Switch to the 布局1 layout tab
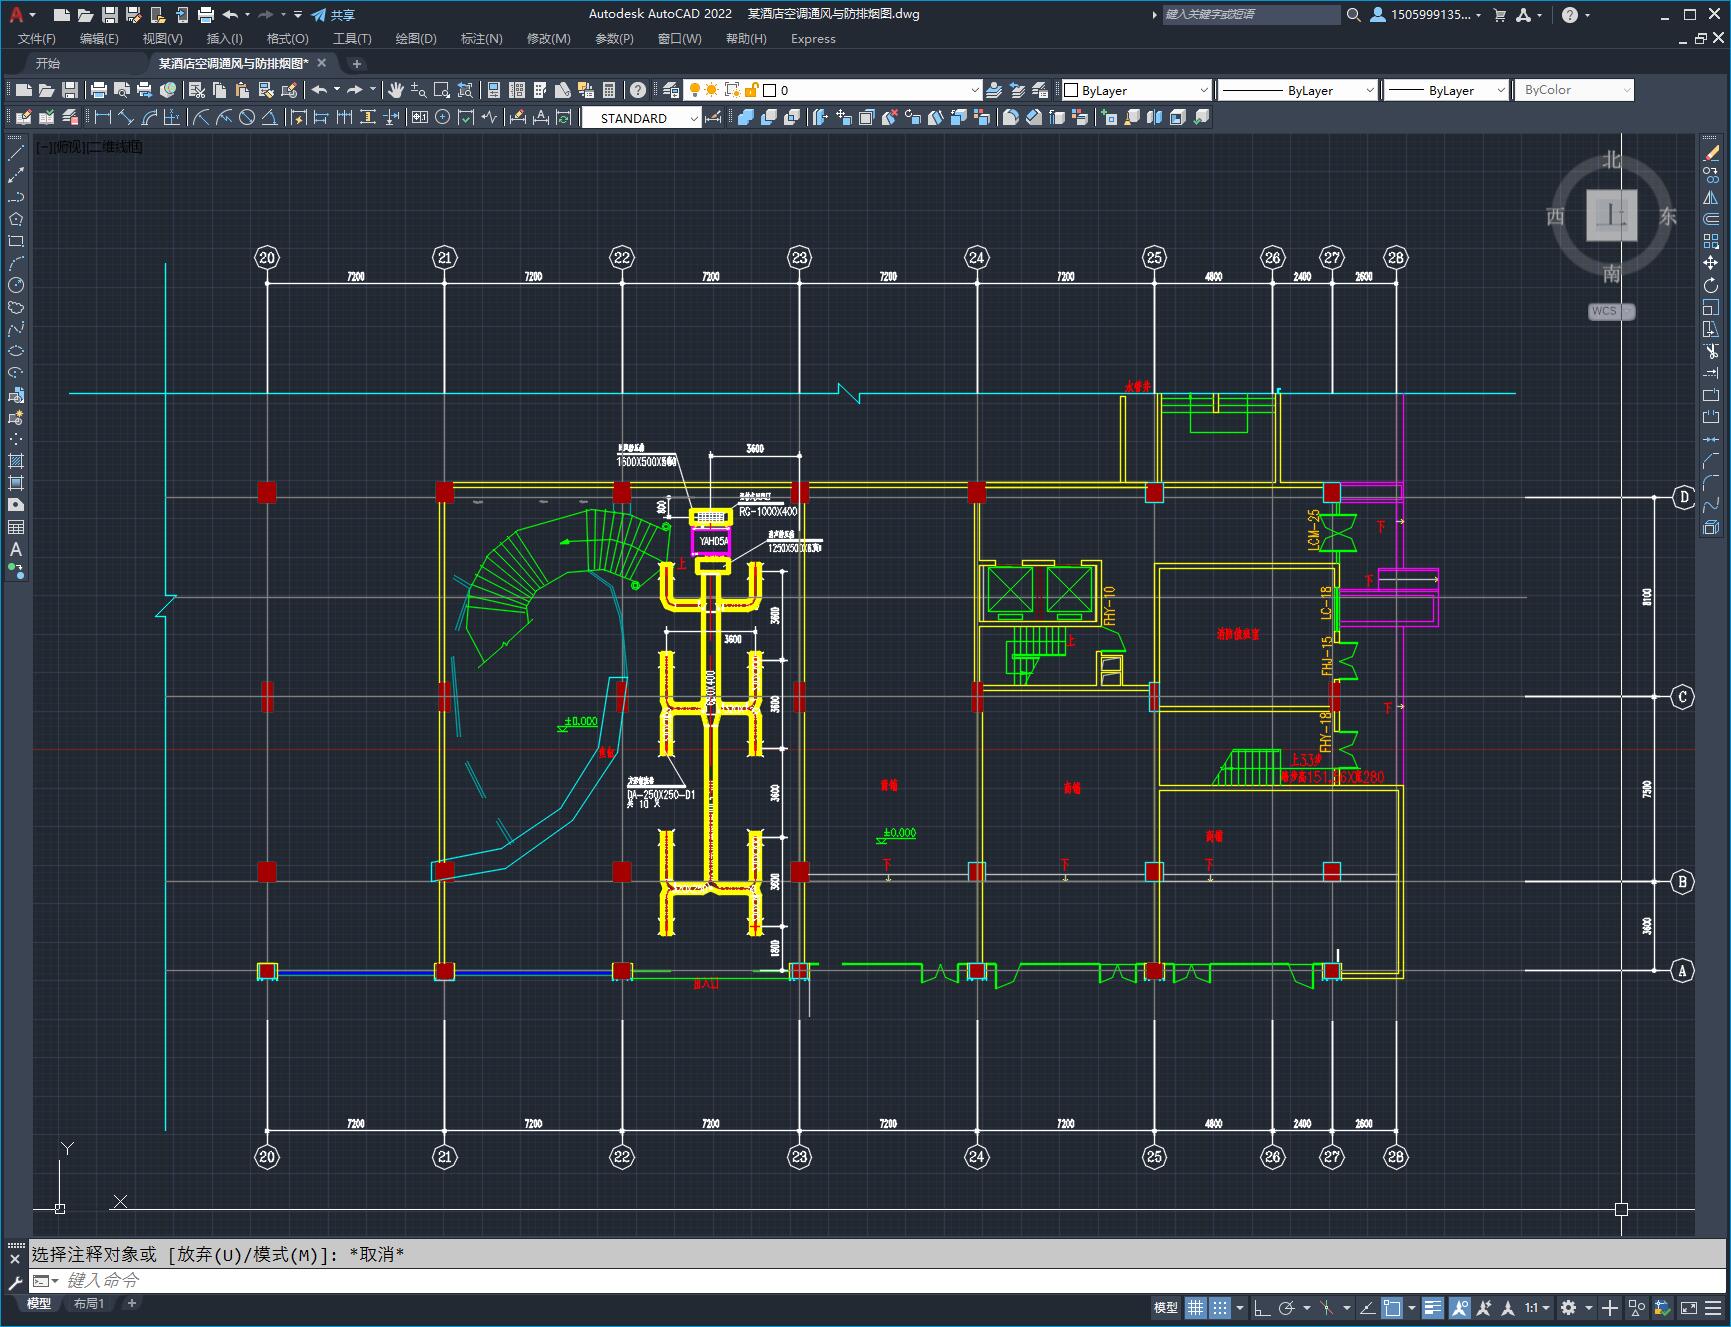 point(89,1303)
